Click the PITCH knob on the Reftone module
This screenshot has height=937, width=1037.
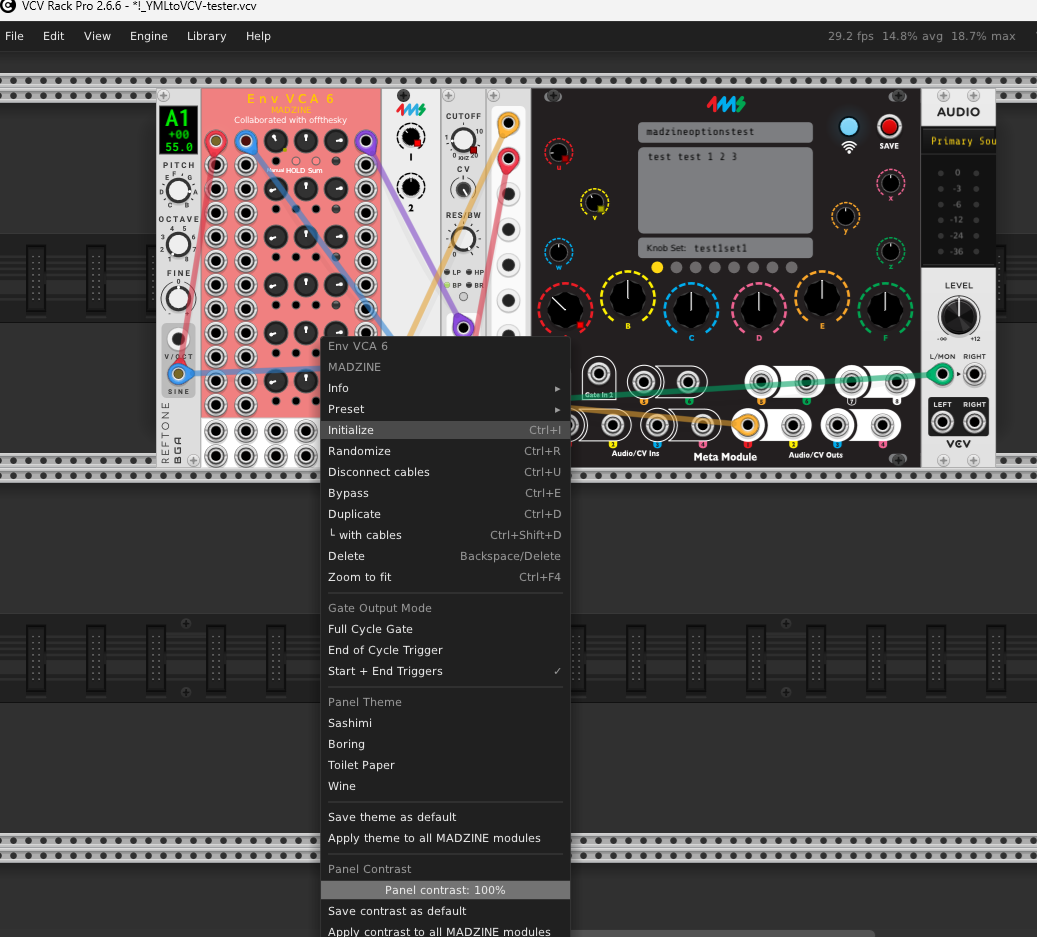pyautogui.click(x=178, y=190)
